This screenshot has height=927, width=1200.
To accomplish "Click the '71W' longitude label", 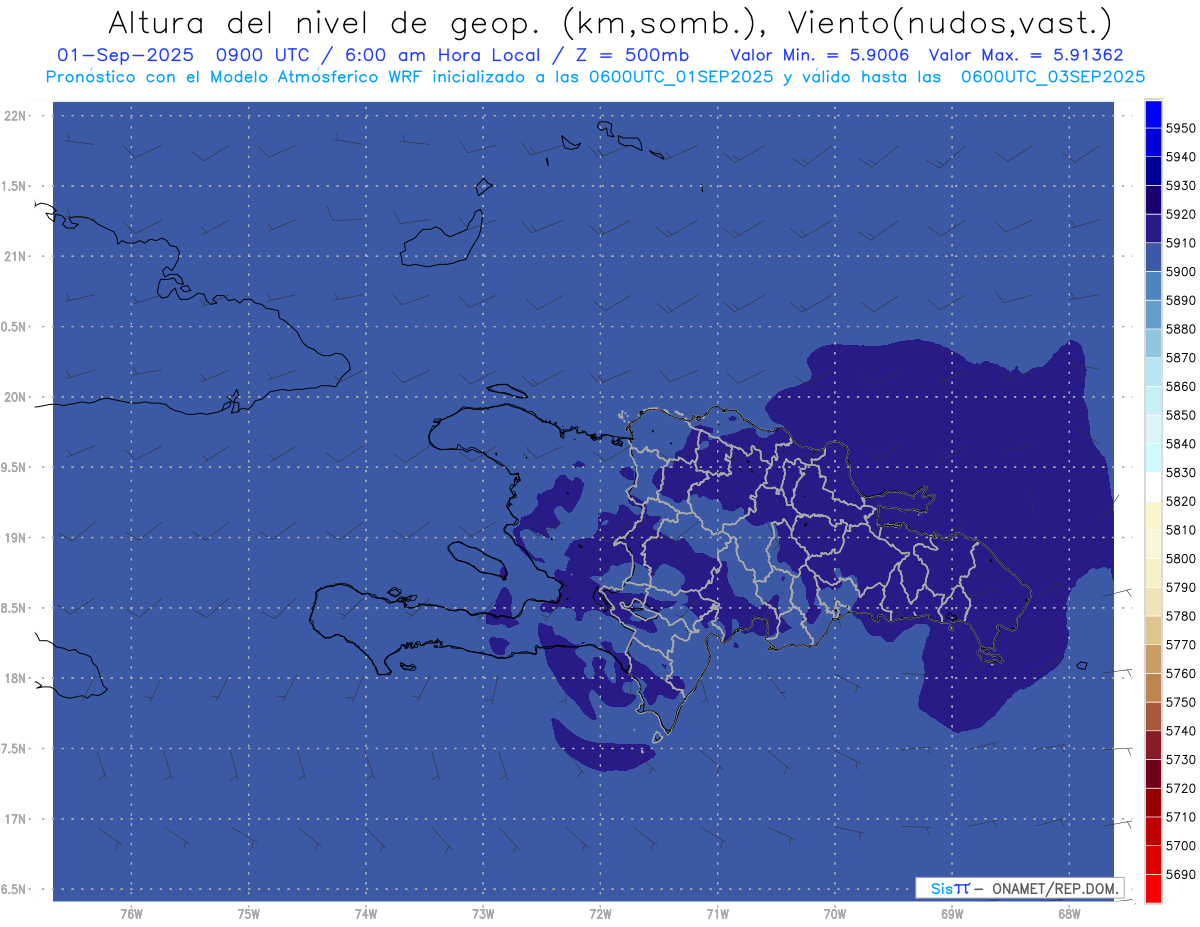I will tap(717, 914).
